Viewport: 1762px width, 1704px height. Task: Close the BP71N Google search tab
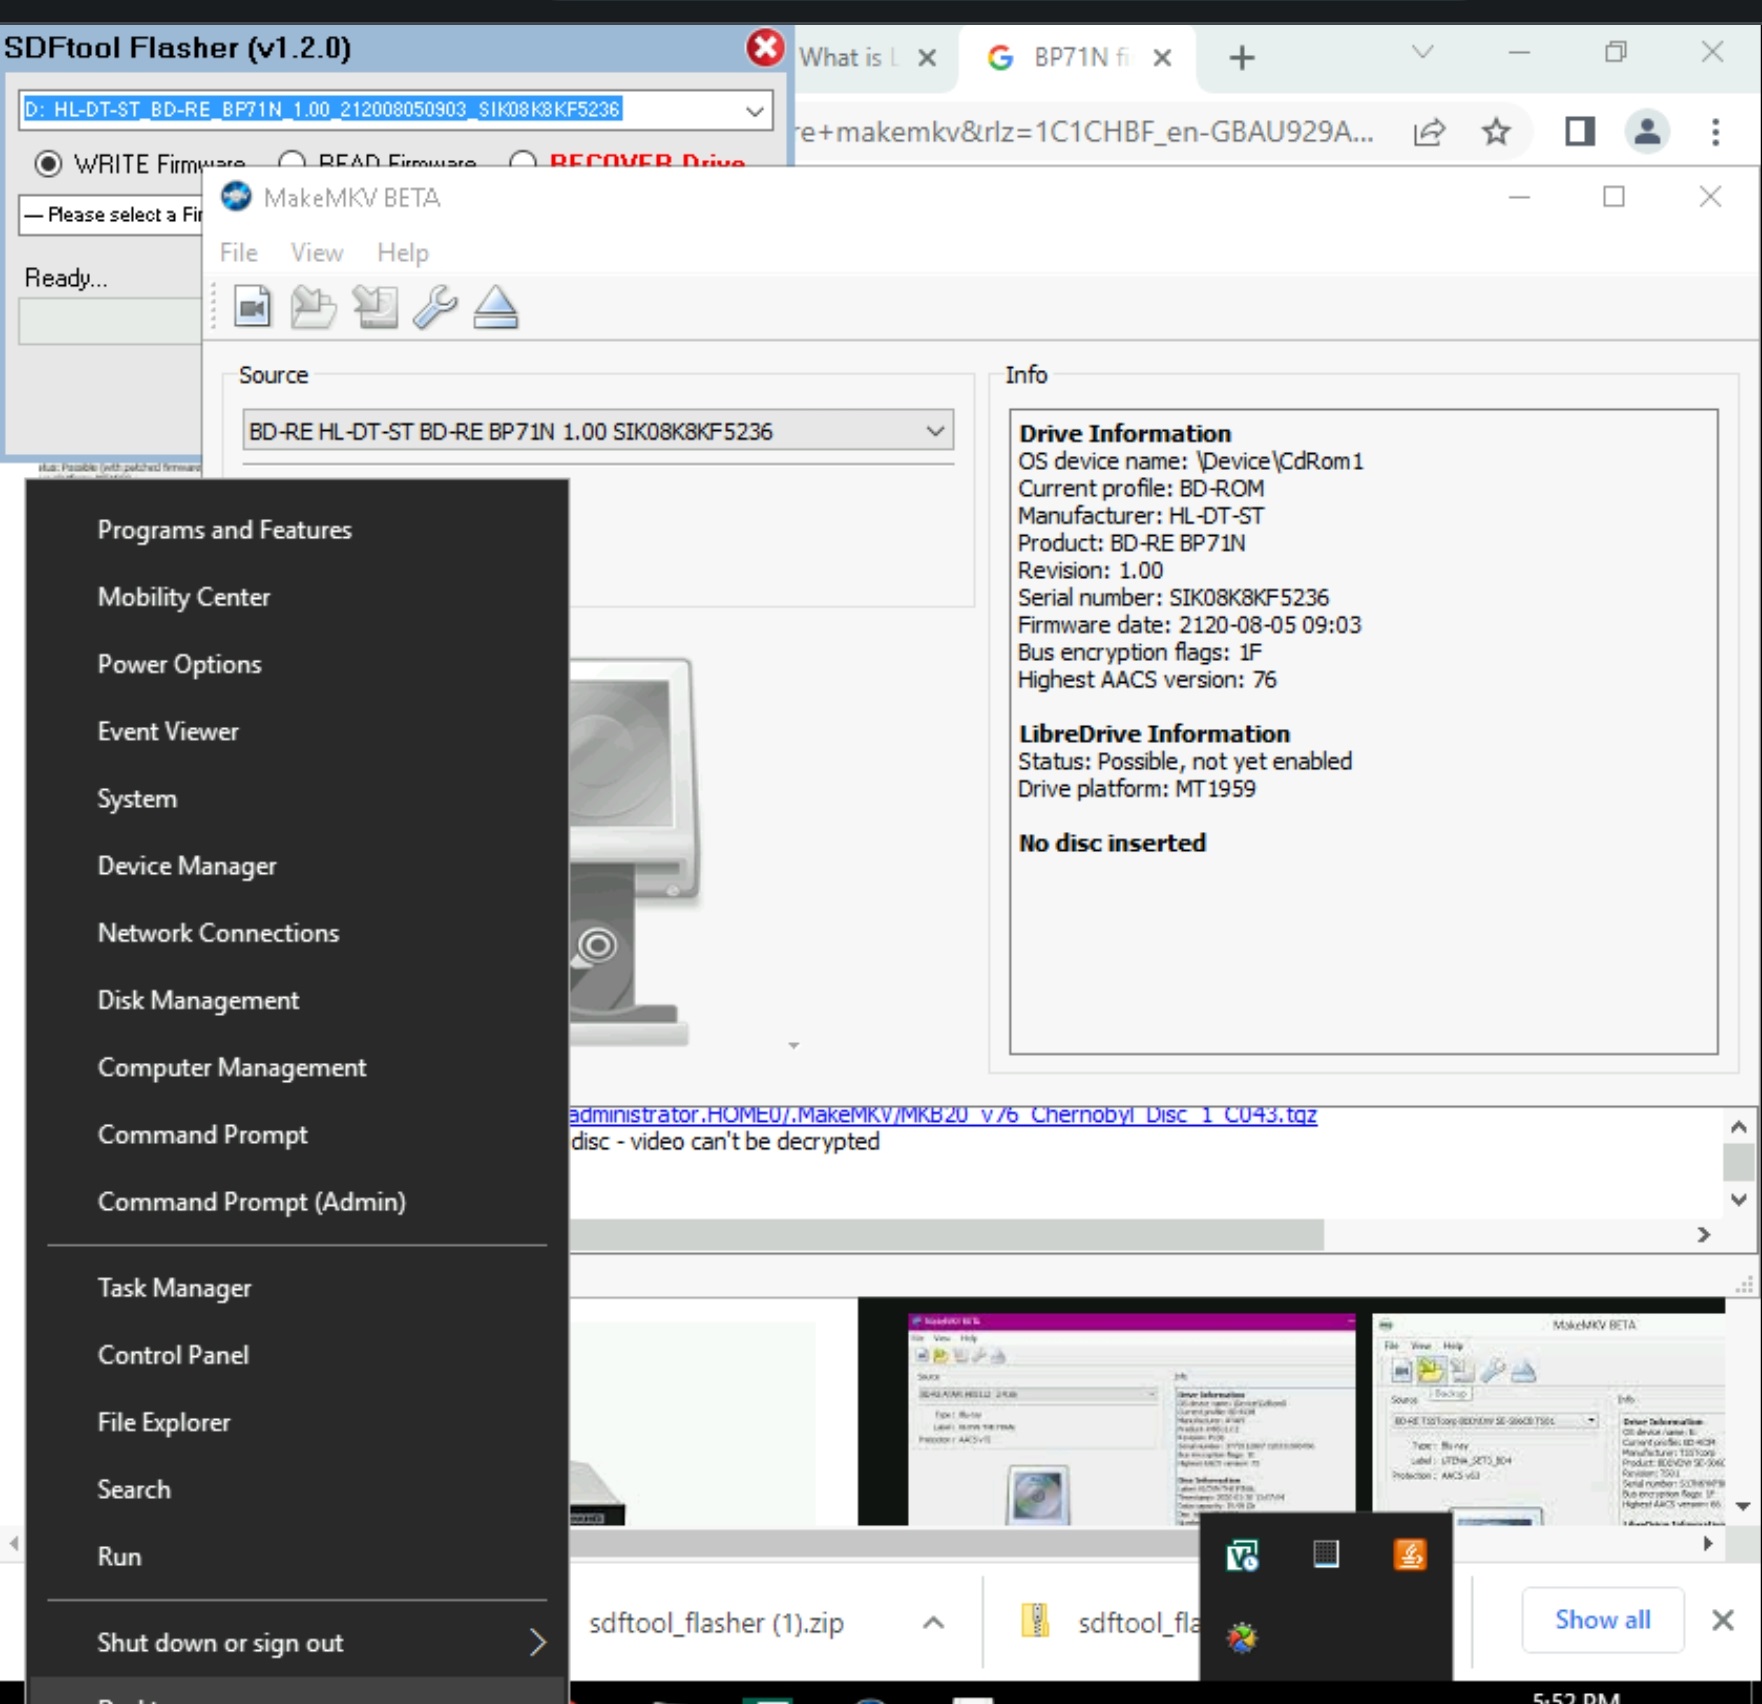(x=1162, y=58)
